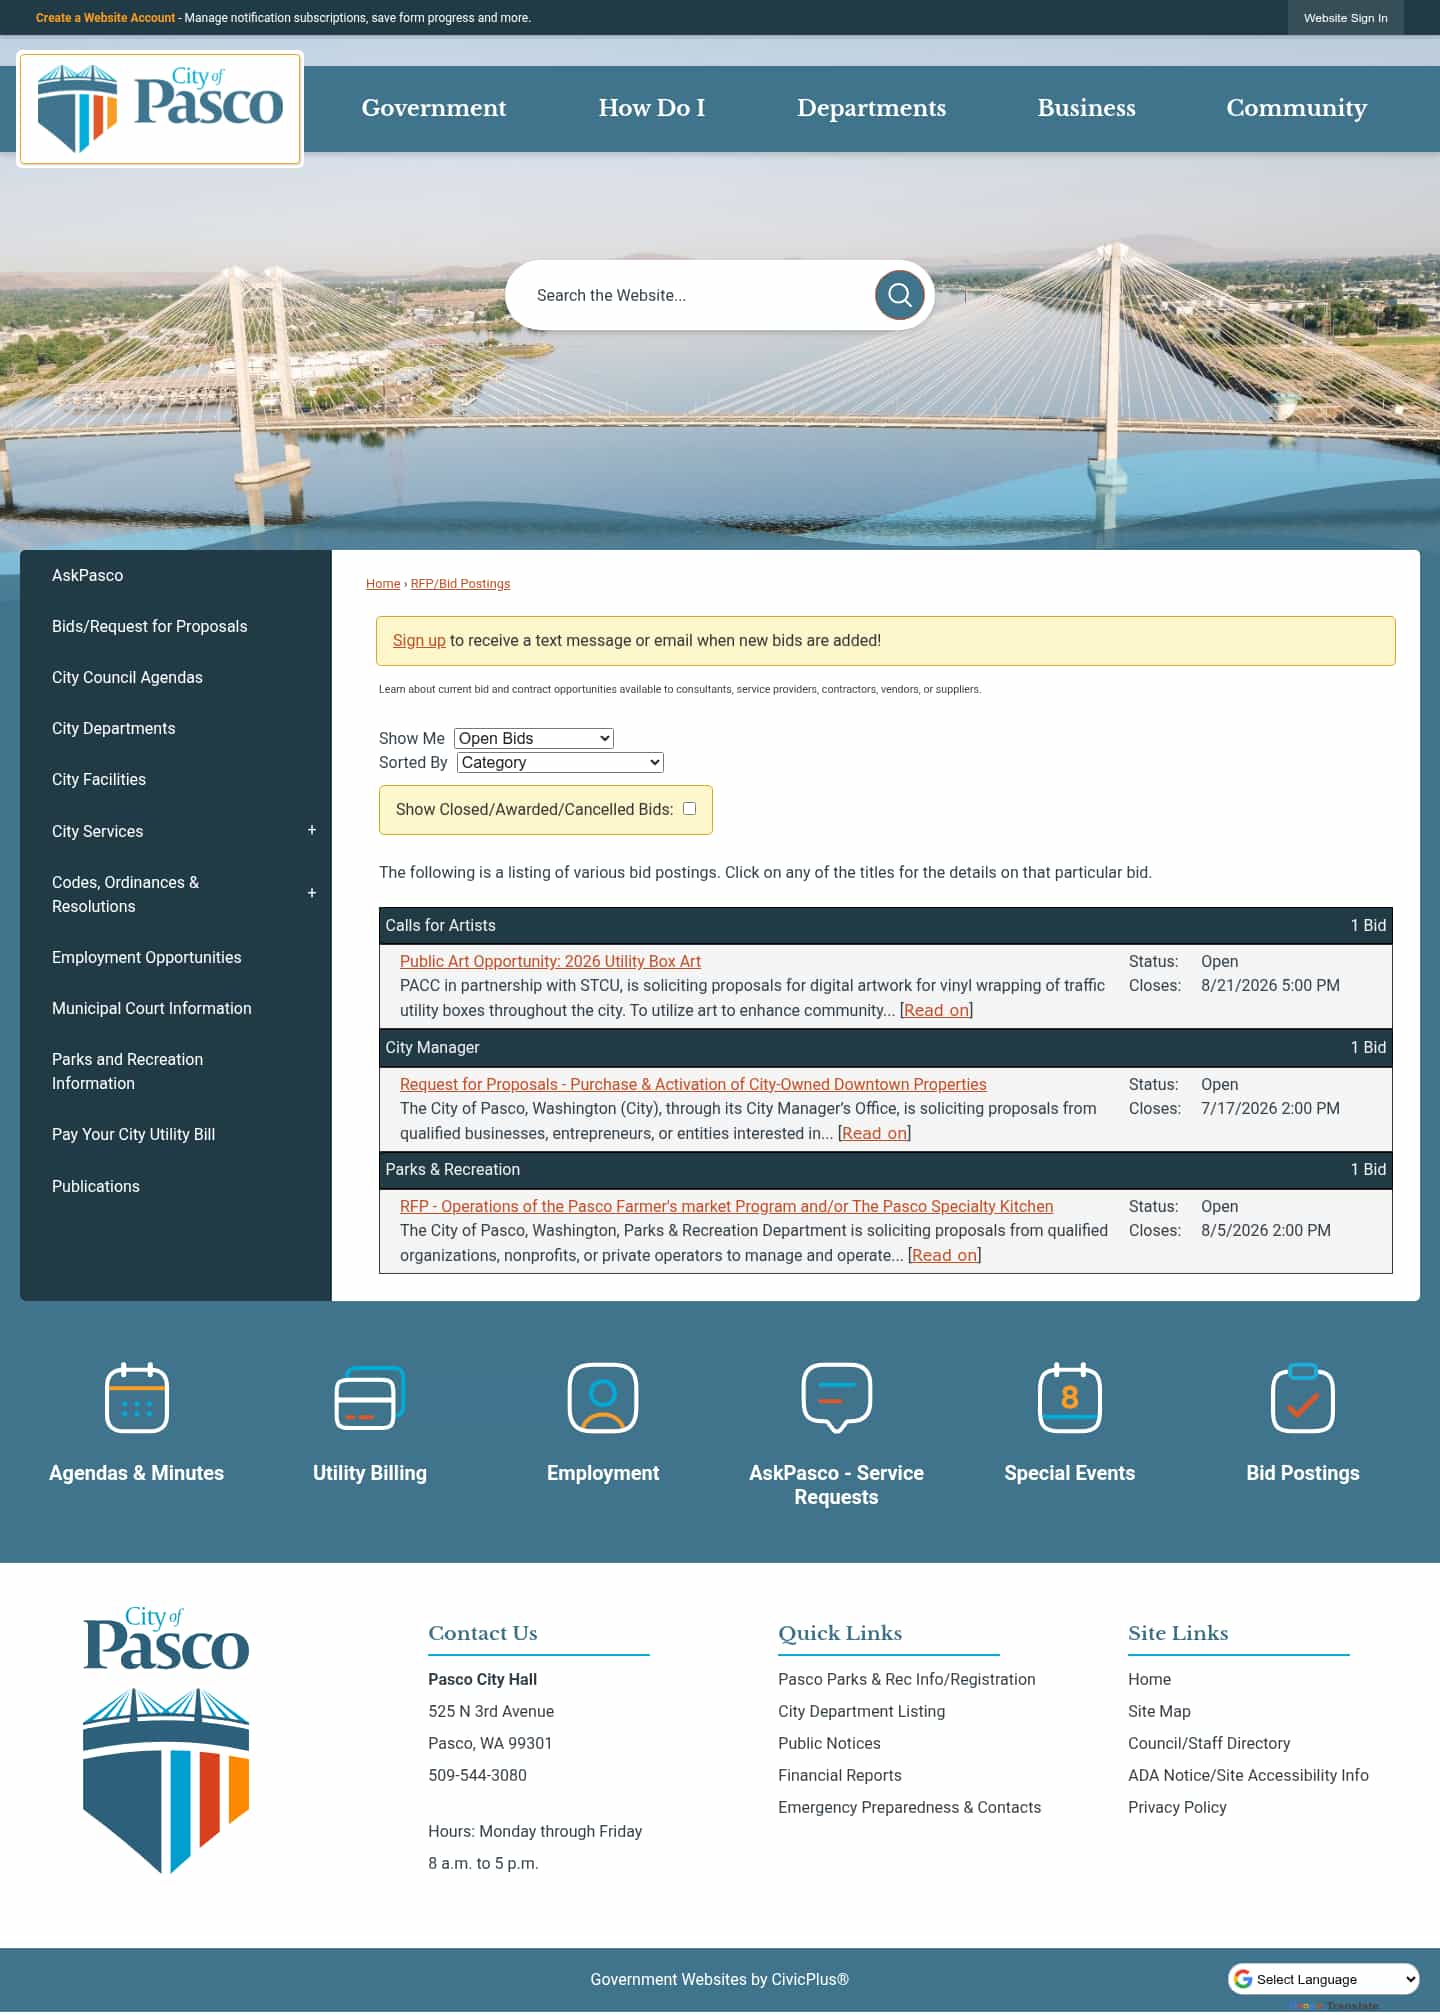Select City Facilities sidebar item
Screen dimensions: 1440x2015
tap(99, 779)
